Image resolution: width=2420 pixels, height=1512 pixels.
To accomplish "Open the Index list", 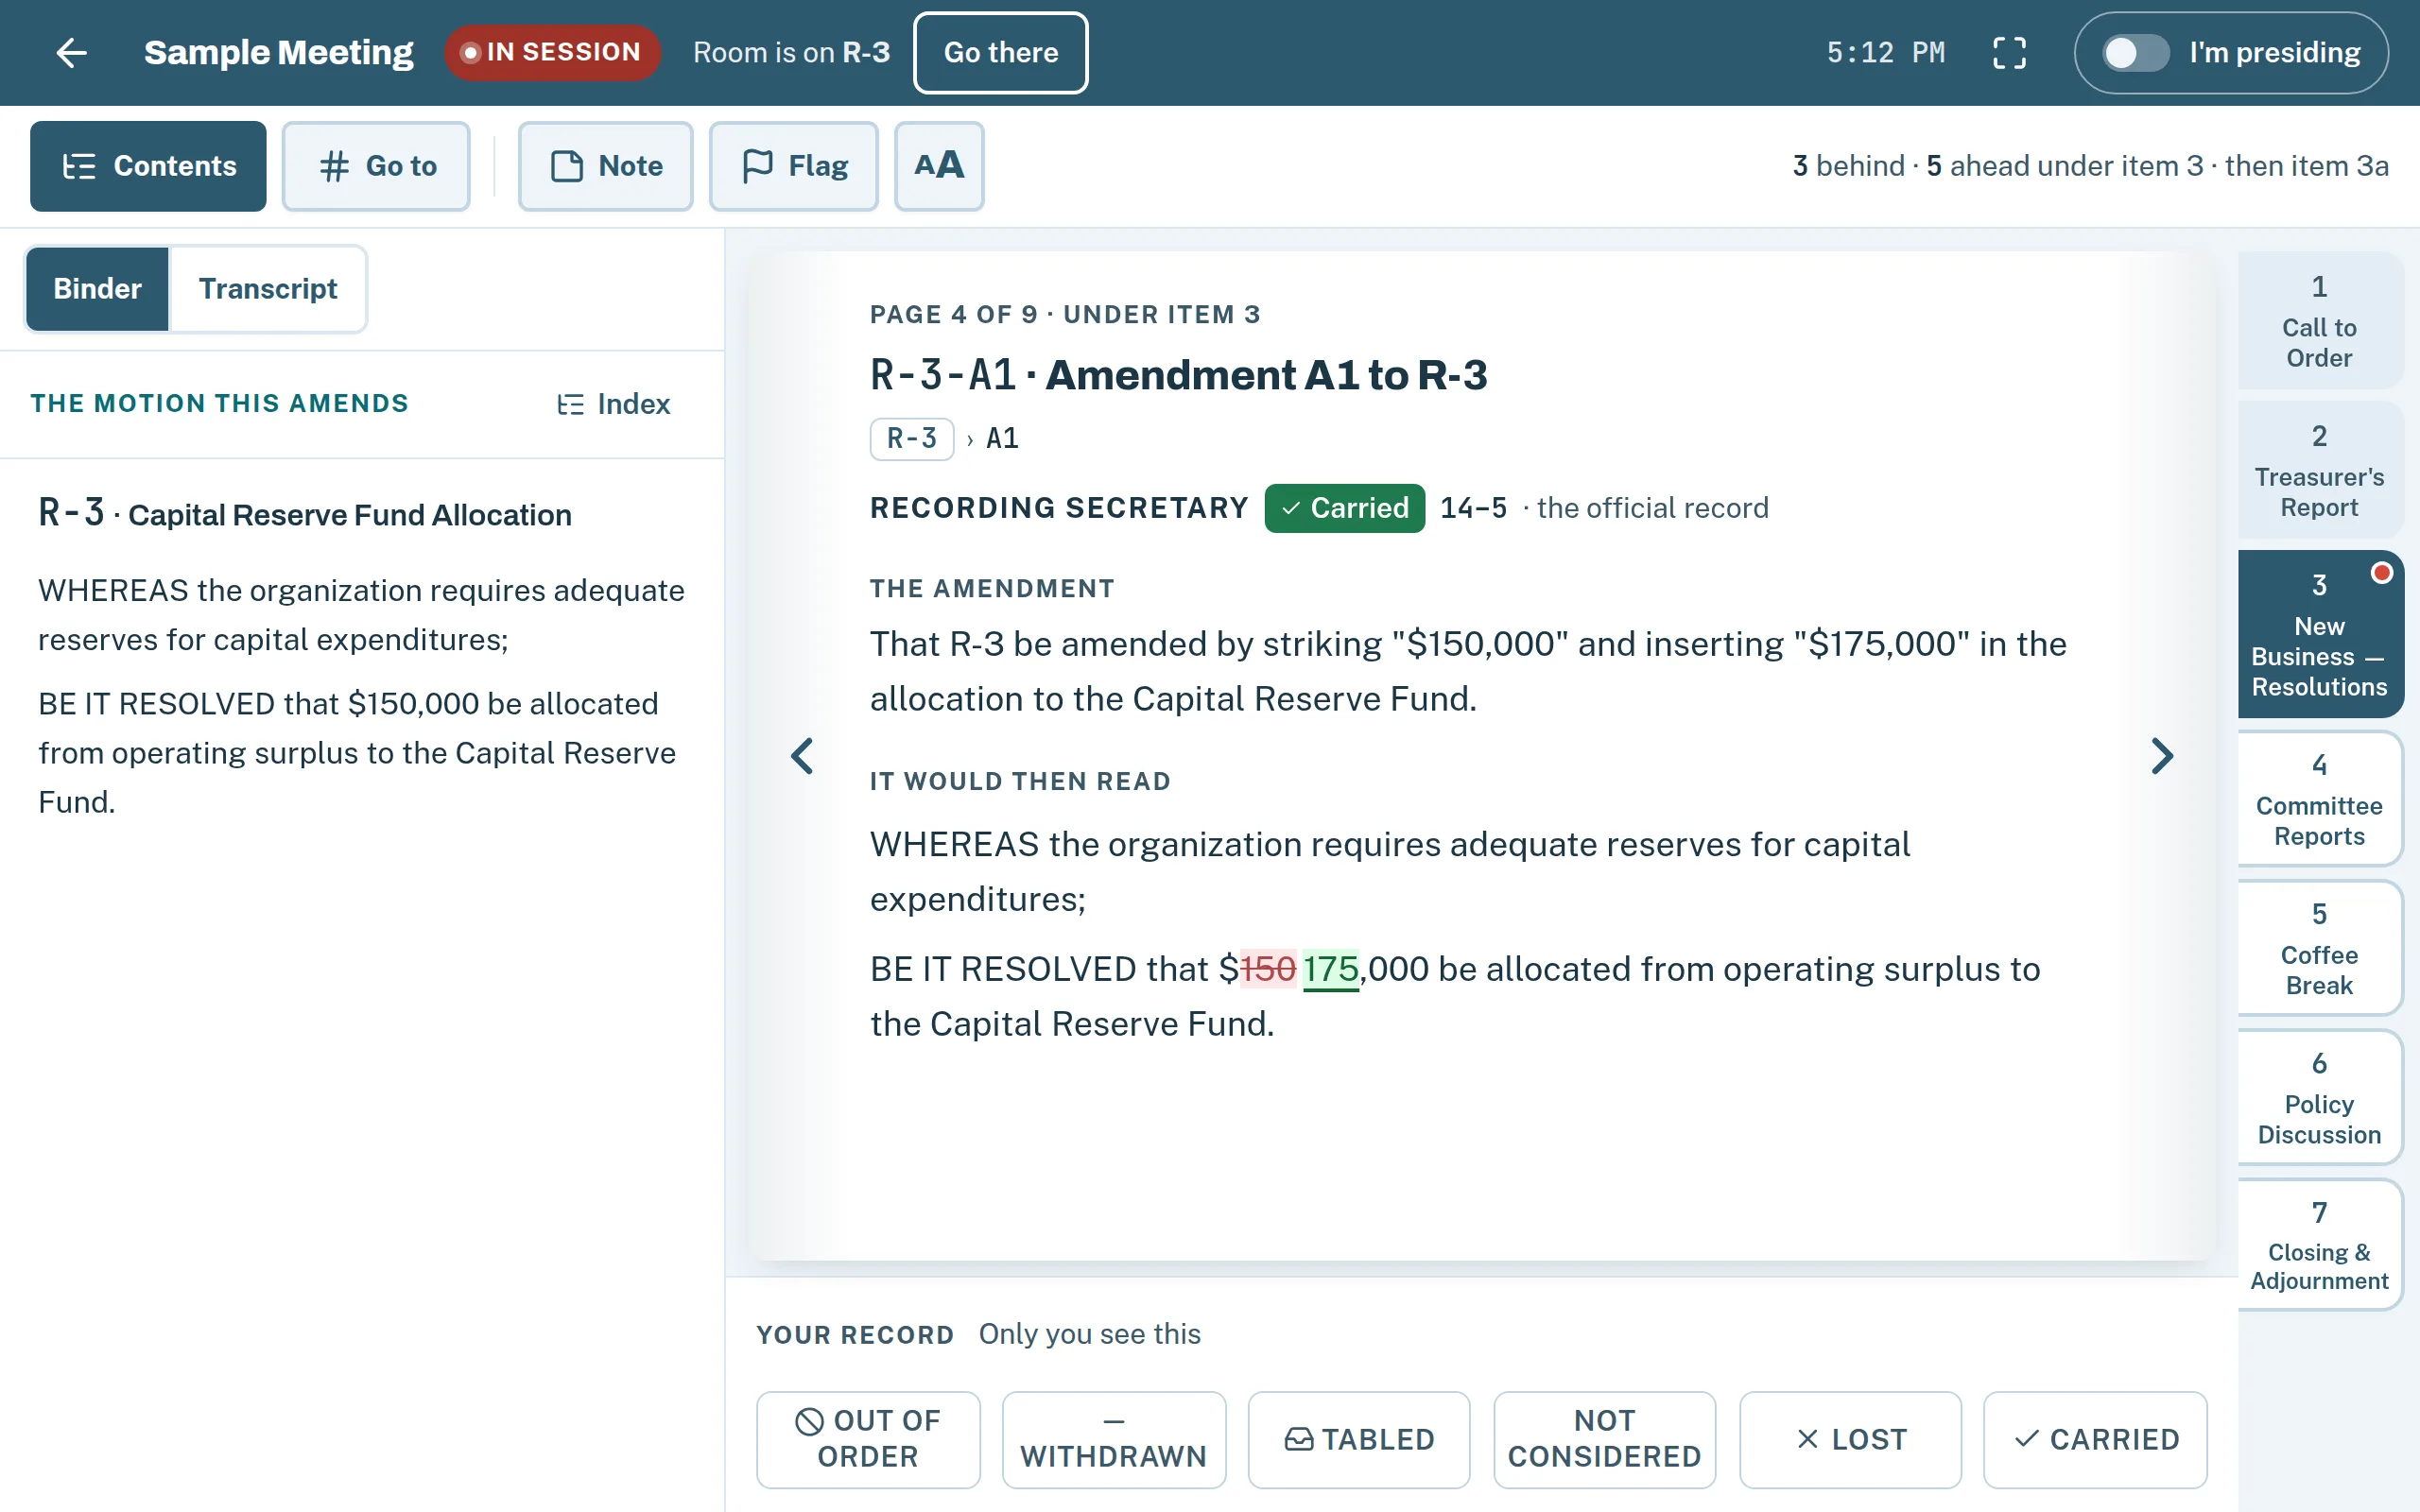I will [613, 404].
